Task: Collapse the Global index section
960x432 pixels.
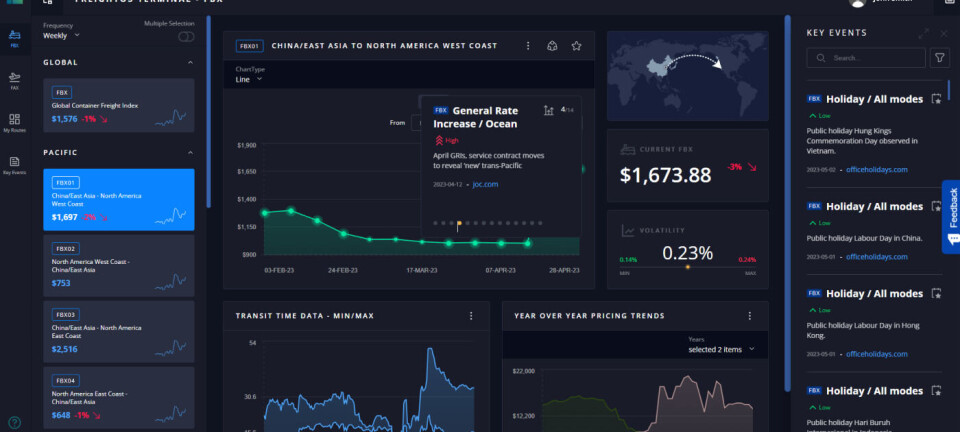Action: coord(191,62)
